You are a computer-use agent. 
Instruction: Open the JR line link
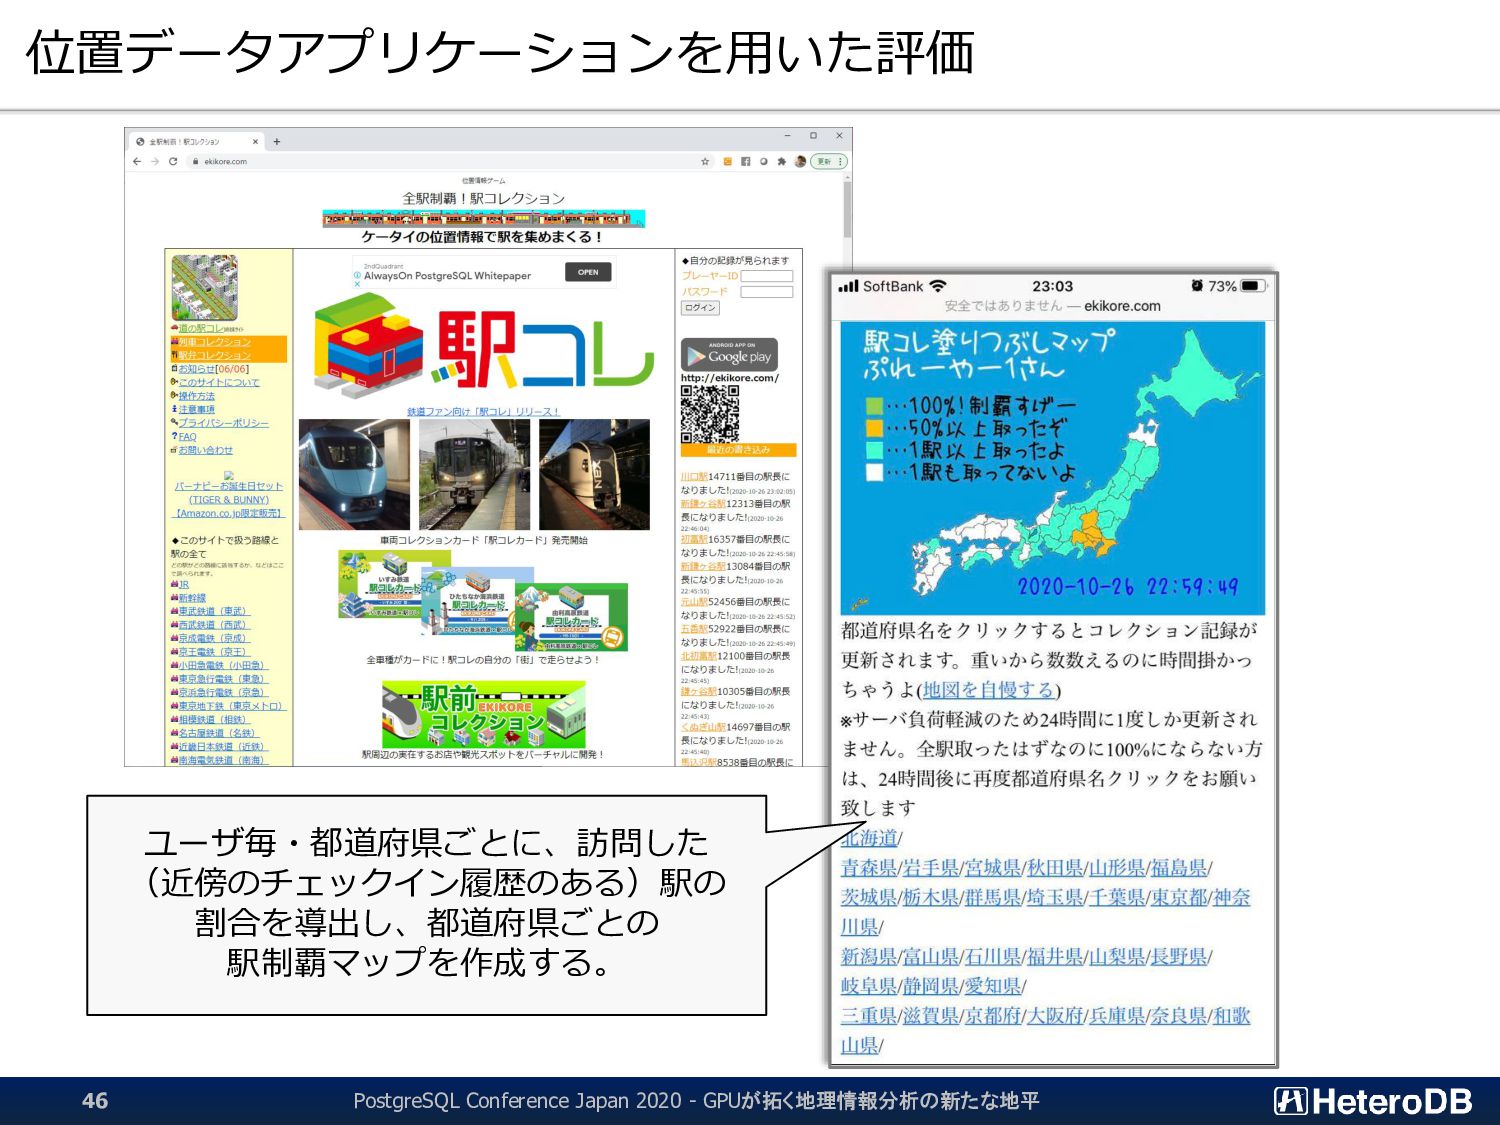pos(183,584)
